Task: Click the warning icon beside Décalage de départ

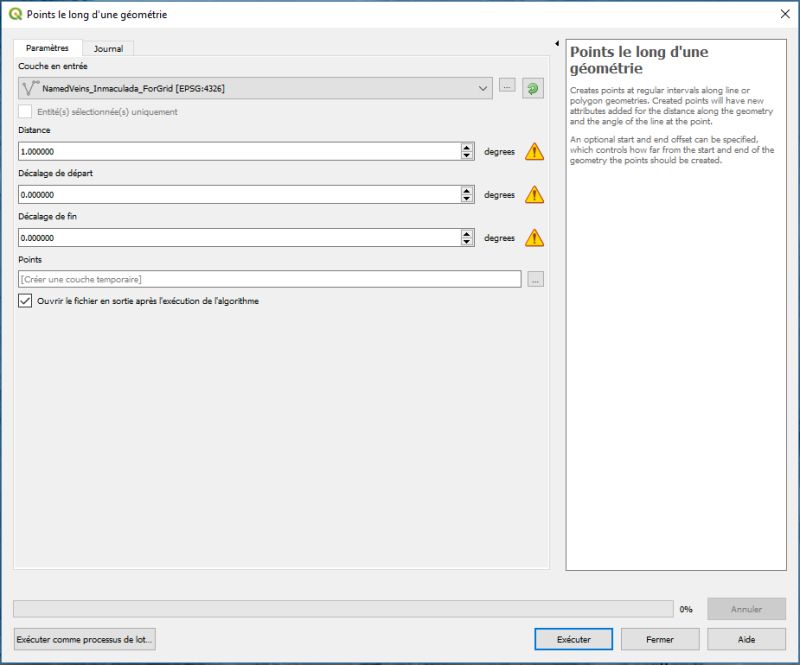Action: pos(535,195)
